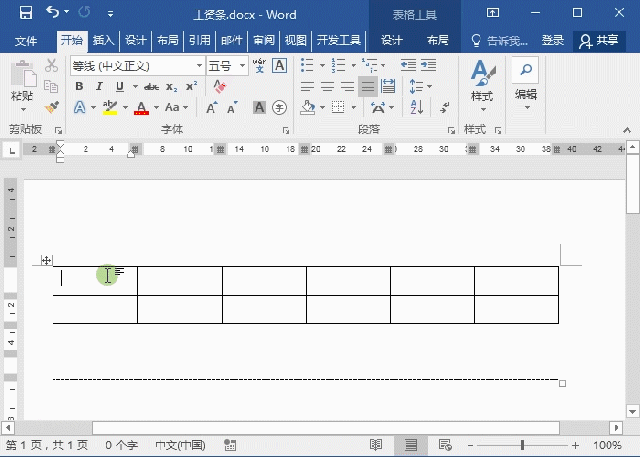640x457 pixels.
Task: Click the table move handle
Action: coord(46,260)
